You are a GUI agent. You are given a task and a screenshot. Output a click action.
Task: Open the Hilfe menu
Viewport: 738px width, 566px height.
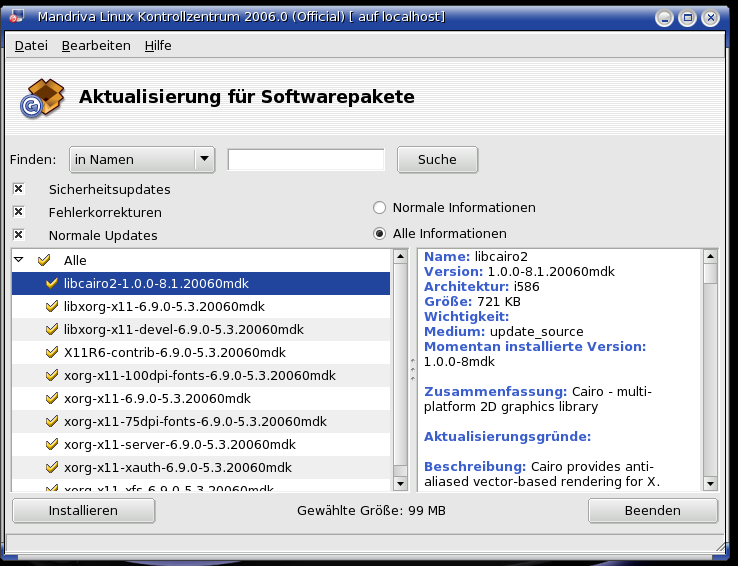point(158,46)
